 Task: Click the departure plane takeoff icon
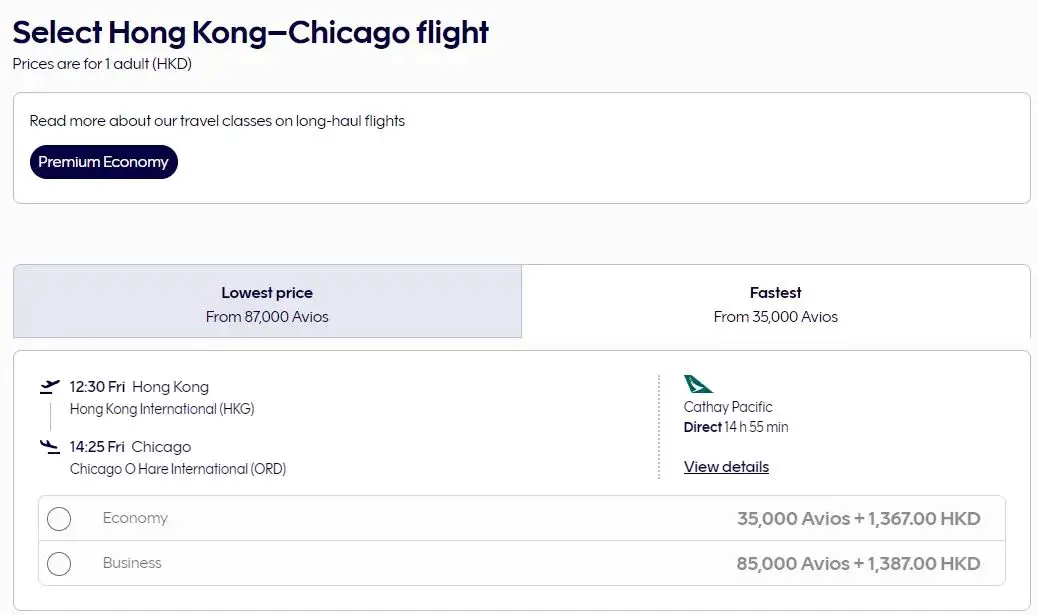coord(50,386)
